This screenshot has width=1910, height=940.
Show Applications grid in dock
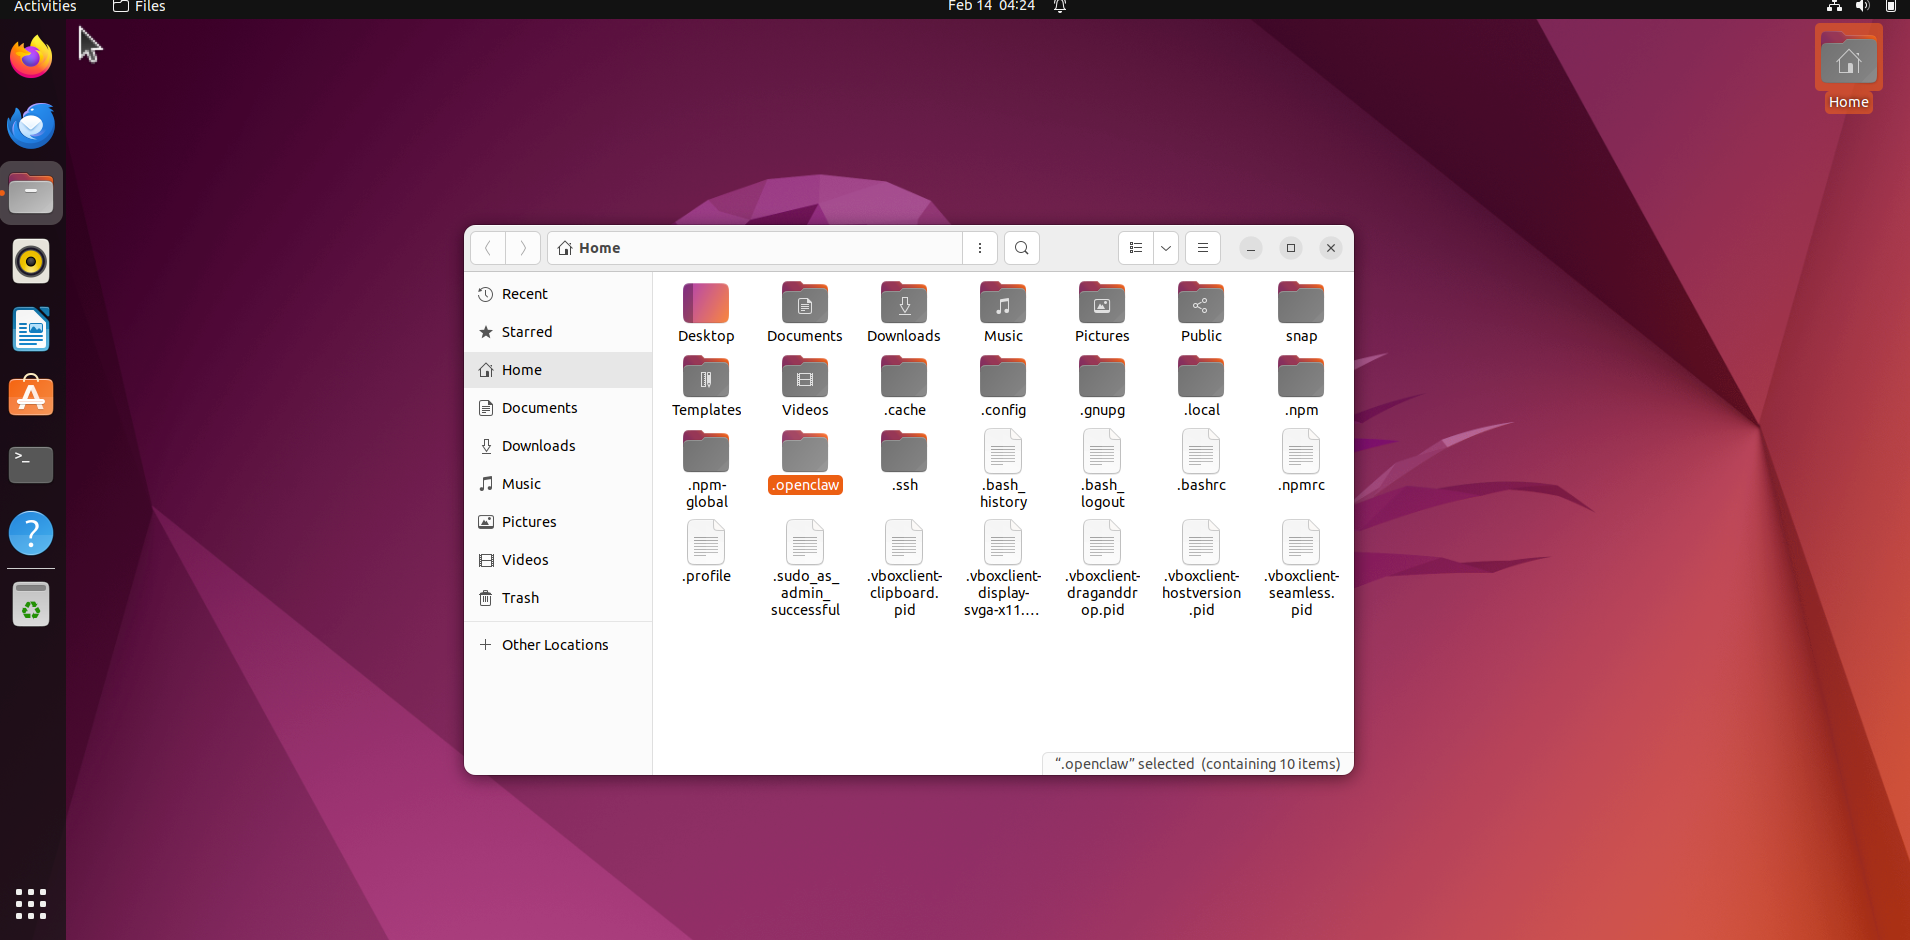(x=31, y=904)
